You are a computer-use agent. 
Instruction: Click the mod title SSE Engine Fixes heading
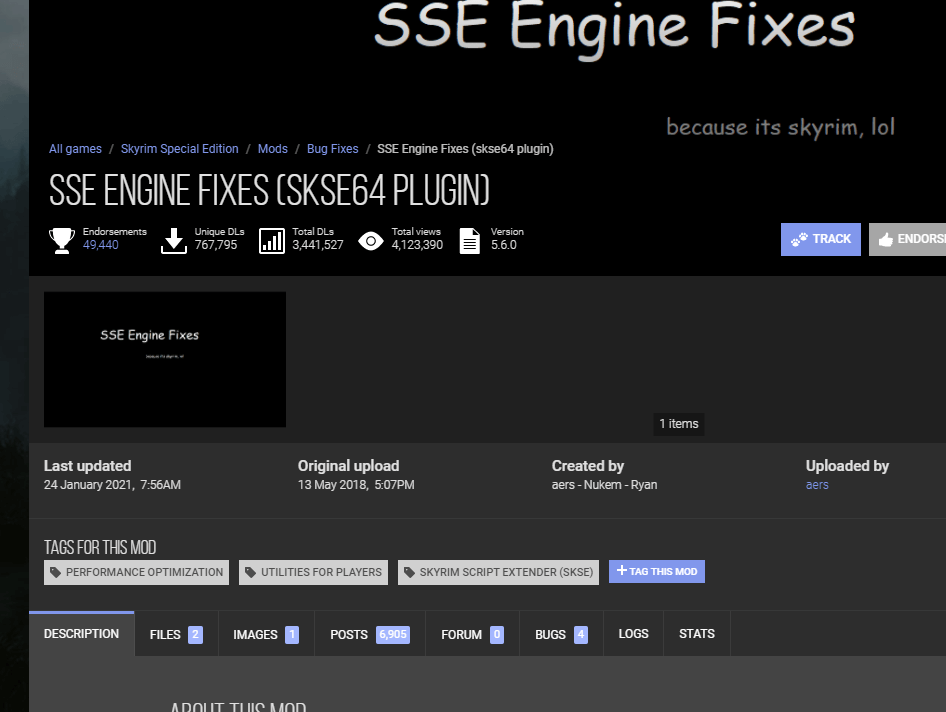pos(269,190)
